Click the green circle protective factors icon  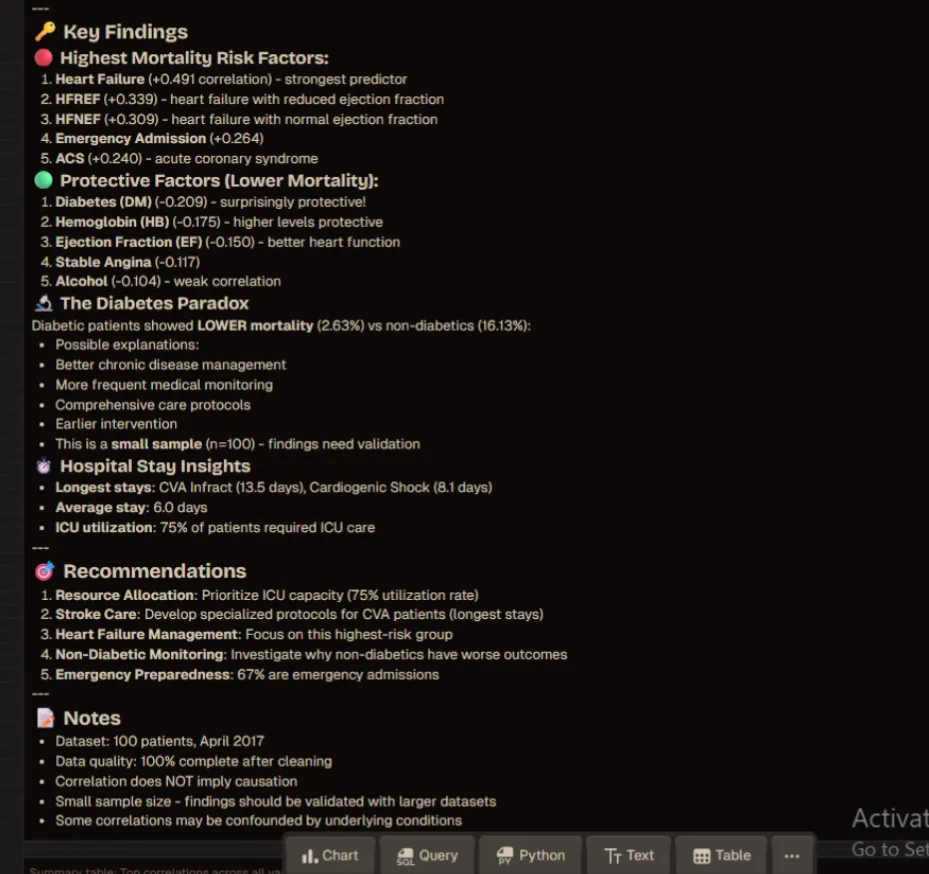(43, 180)
